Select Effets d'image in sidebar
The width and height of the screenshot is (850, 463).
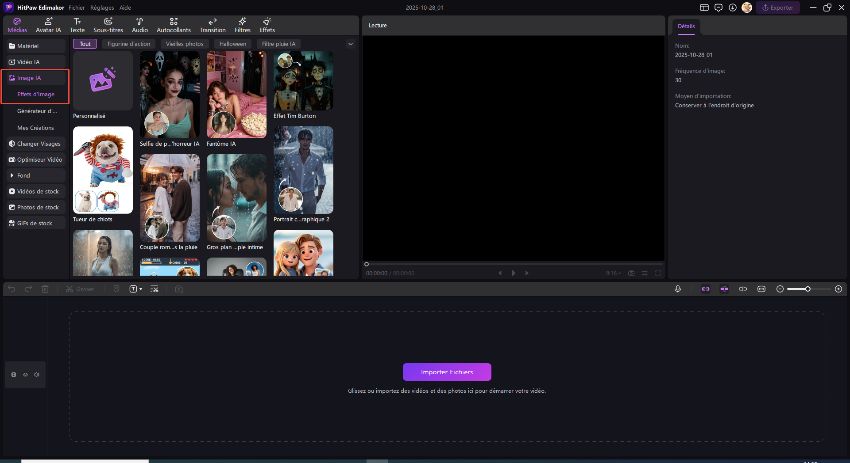point(36,94)
